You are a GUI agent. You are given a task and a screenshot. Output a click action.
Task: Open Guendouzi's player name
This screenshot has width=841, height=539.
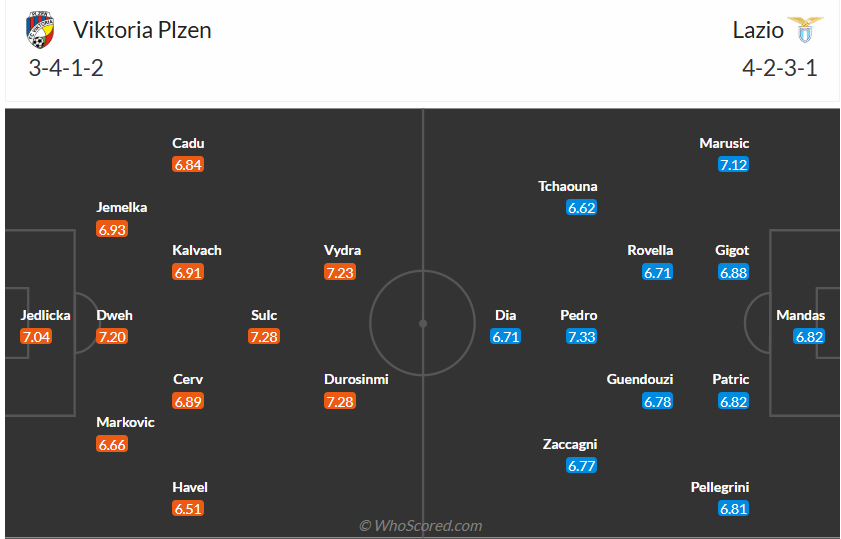pos(640,379)
